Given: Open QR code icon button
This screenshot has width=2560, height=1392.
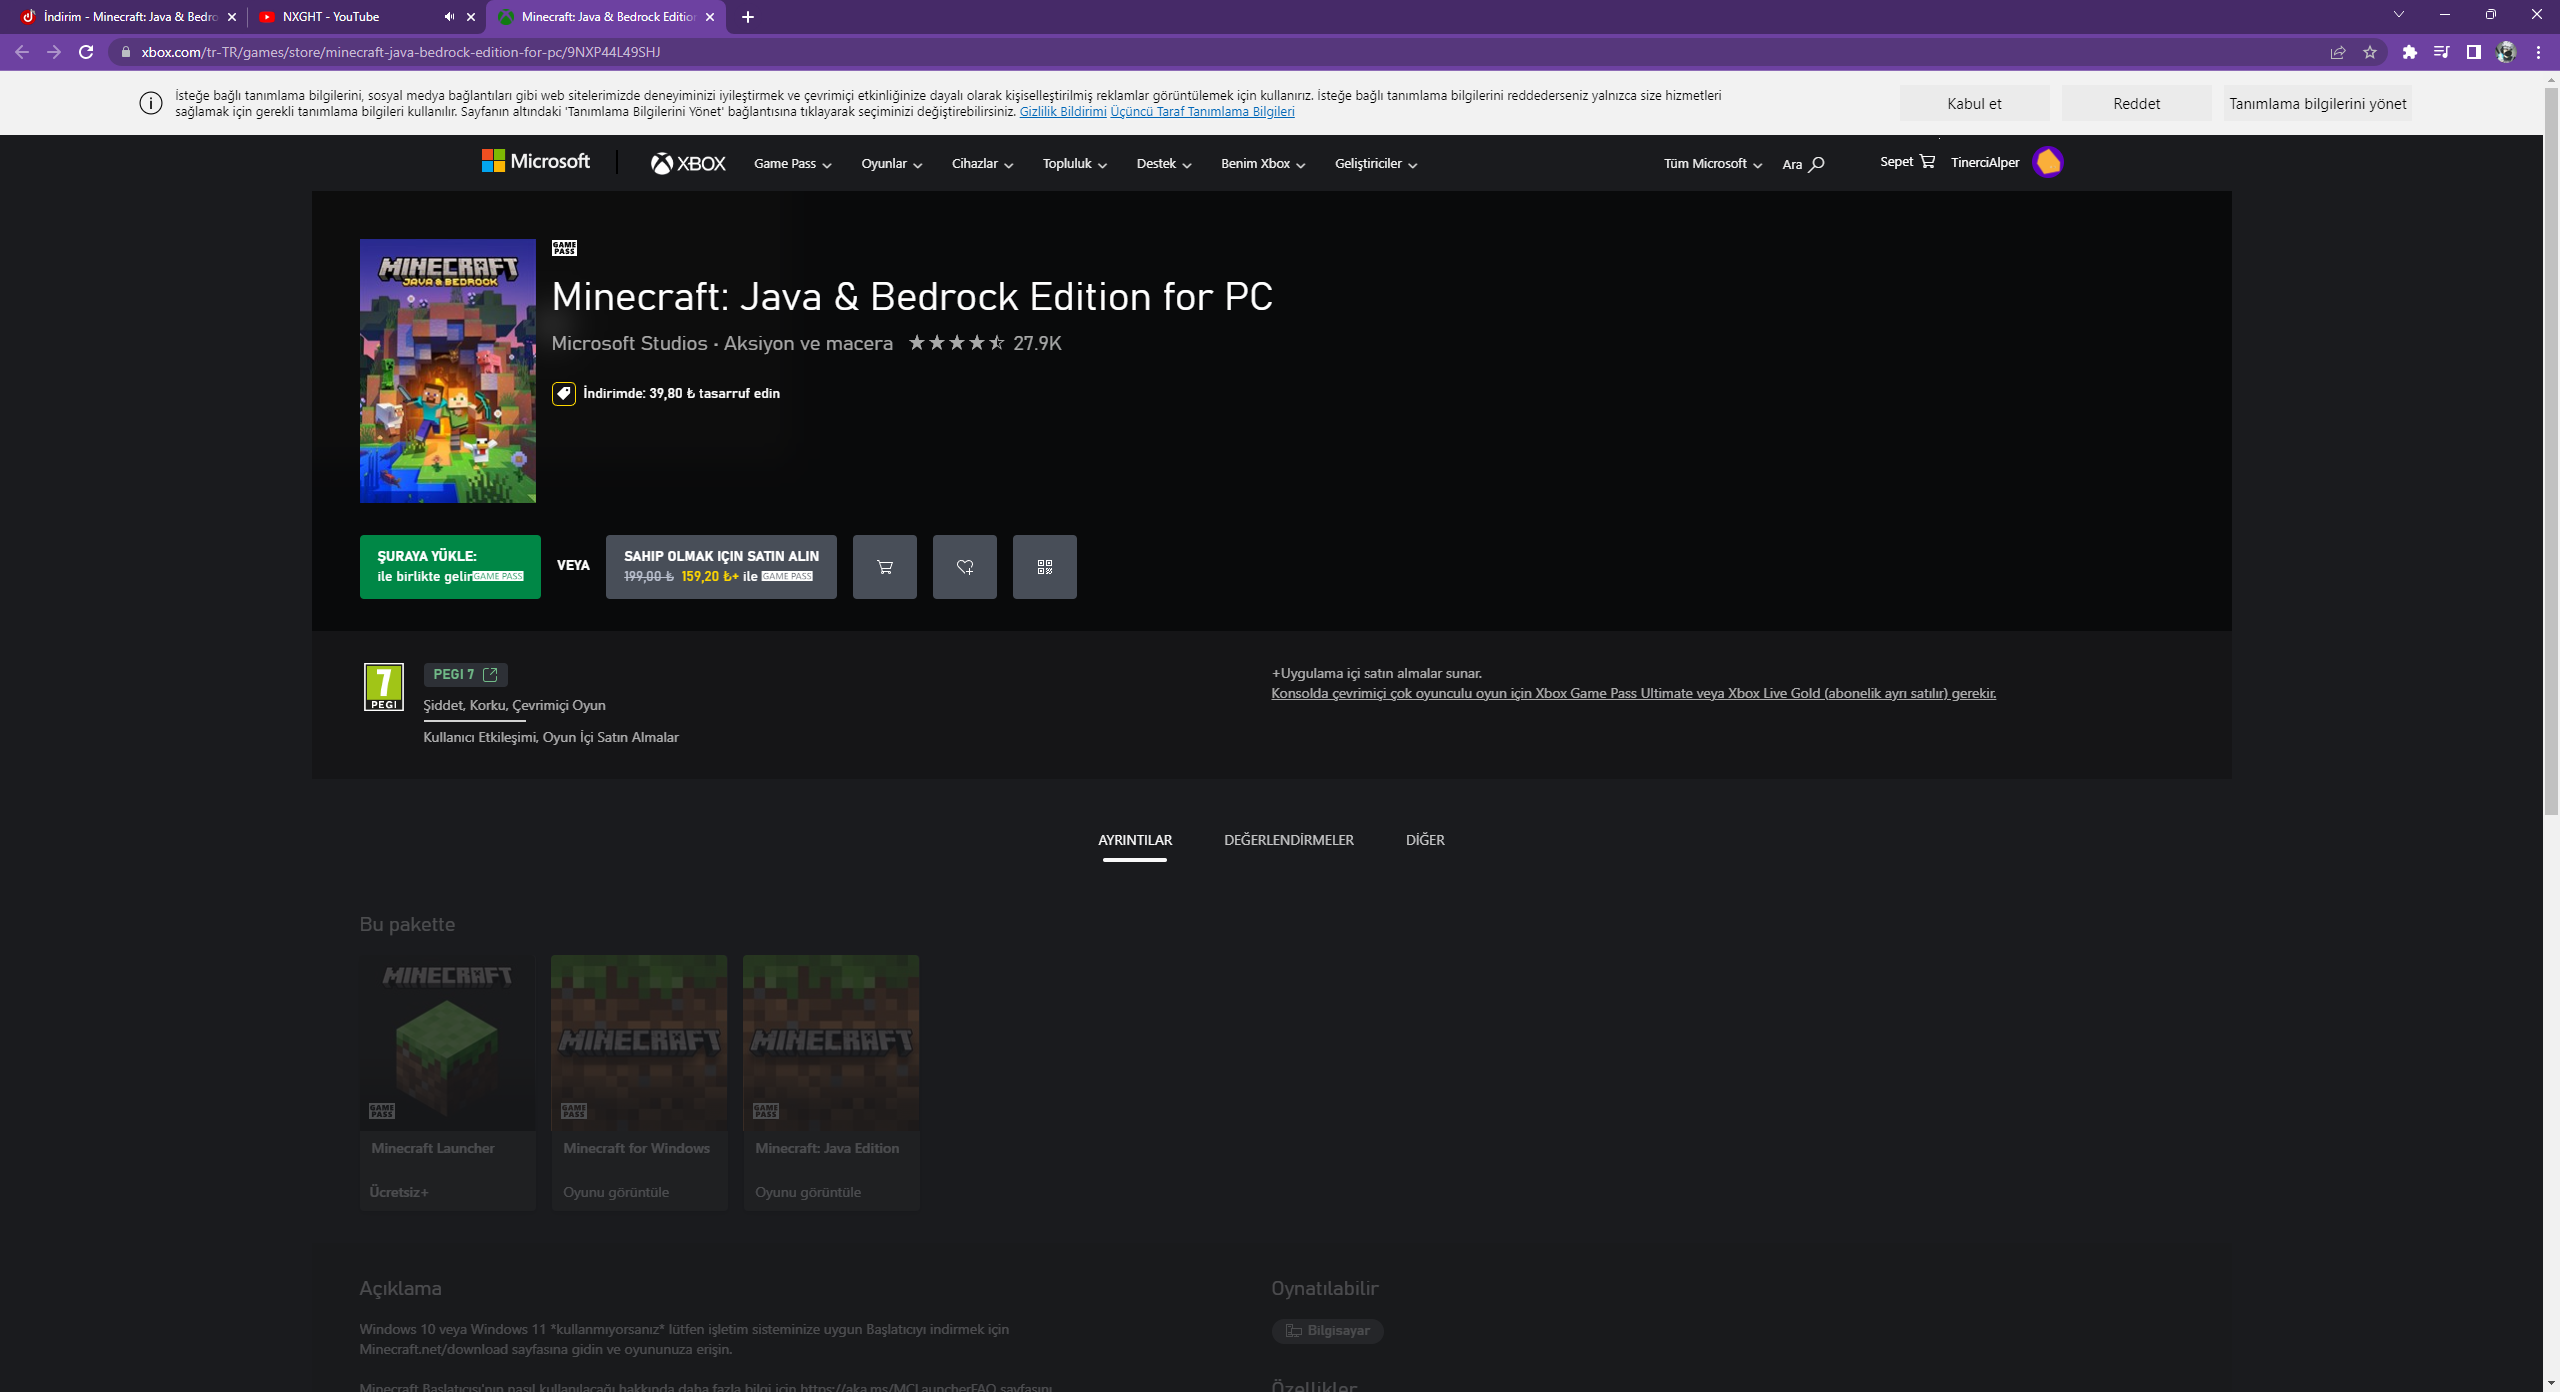Looking at the screenshot, I should click(x=1044, y=567).
